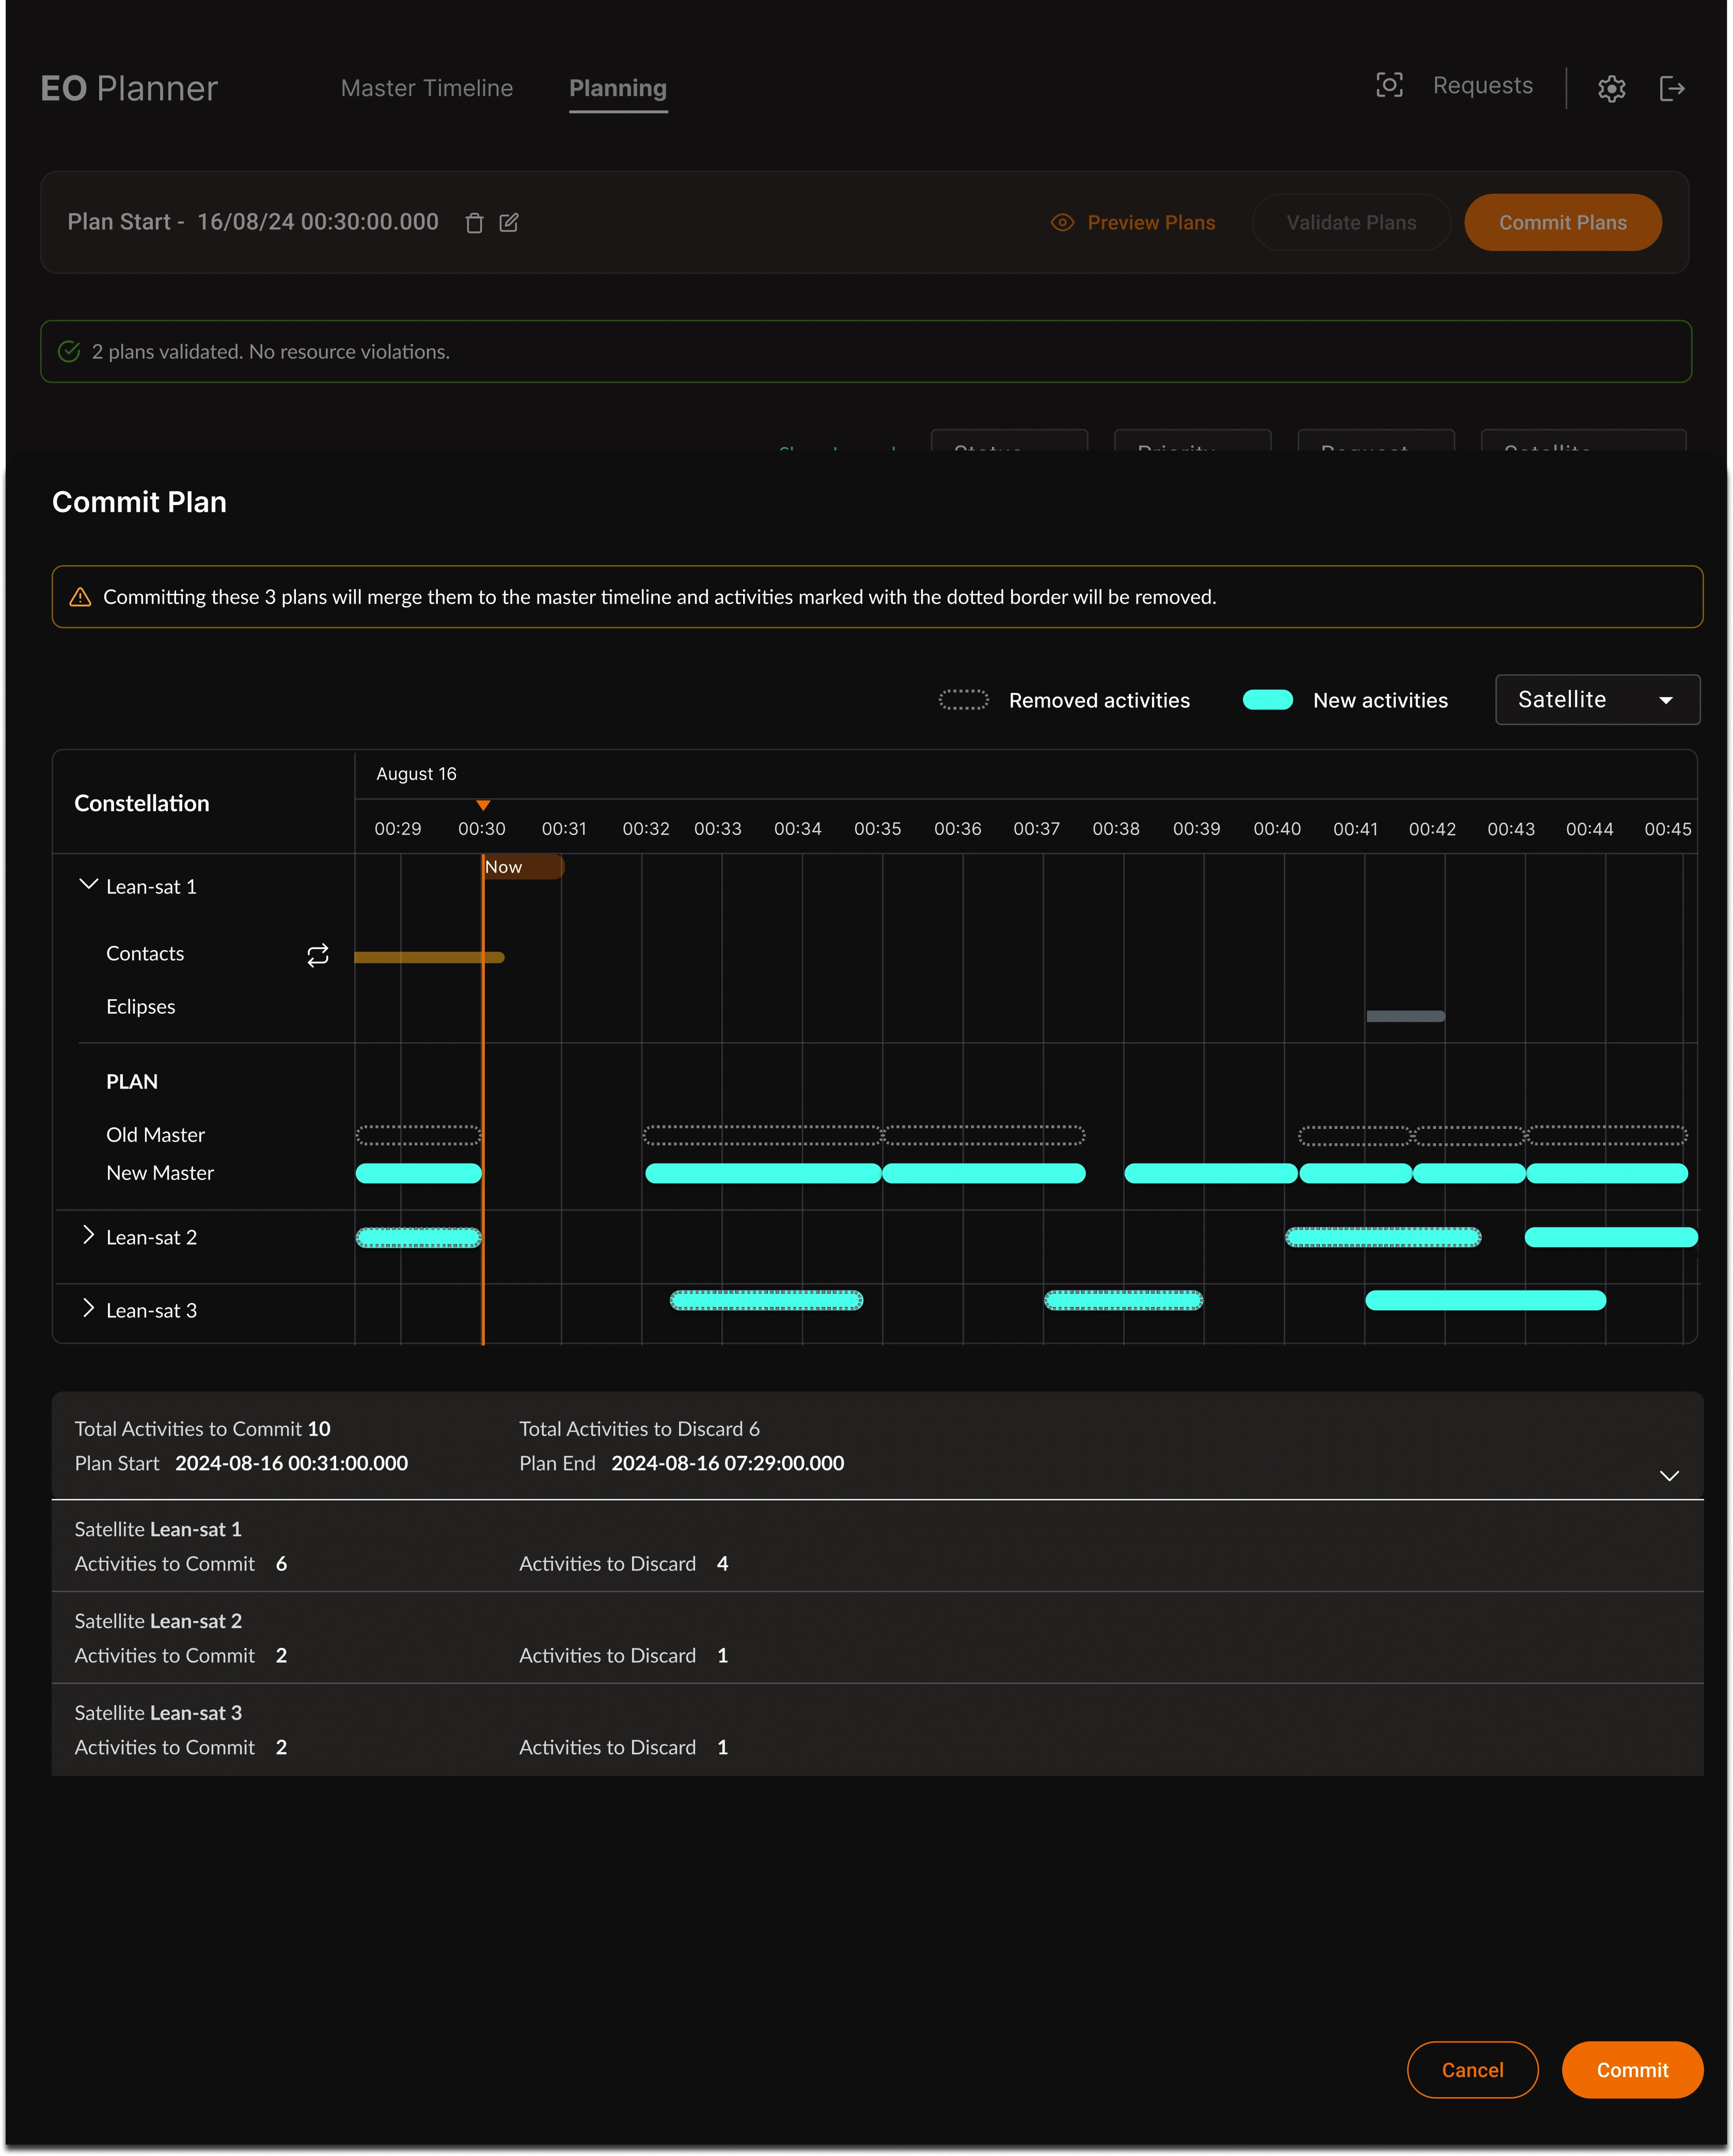This screenshot has width=1733, height=2156.
Task: Click the Commit Plan dialog title
Action: pos(139,502)
